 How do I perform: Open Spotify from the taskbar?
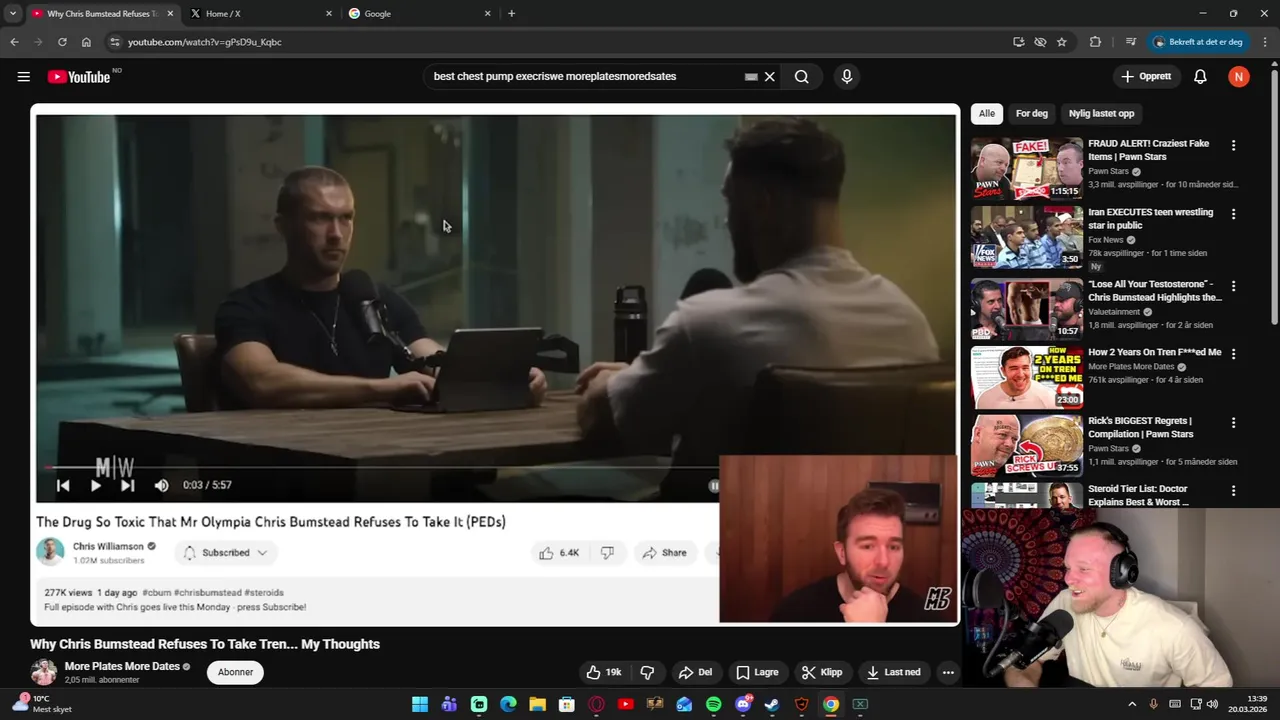pyautogui.click(x=713, y=705)
